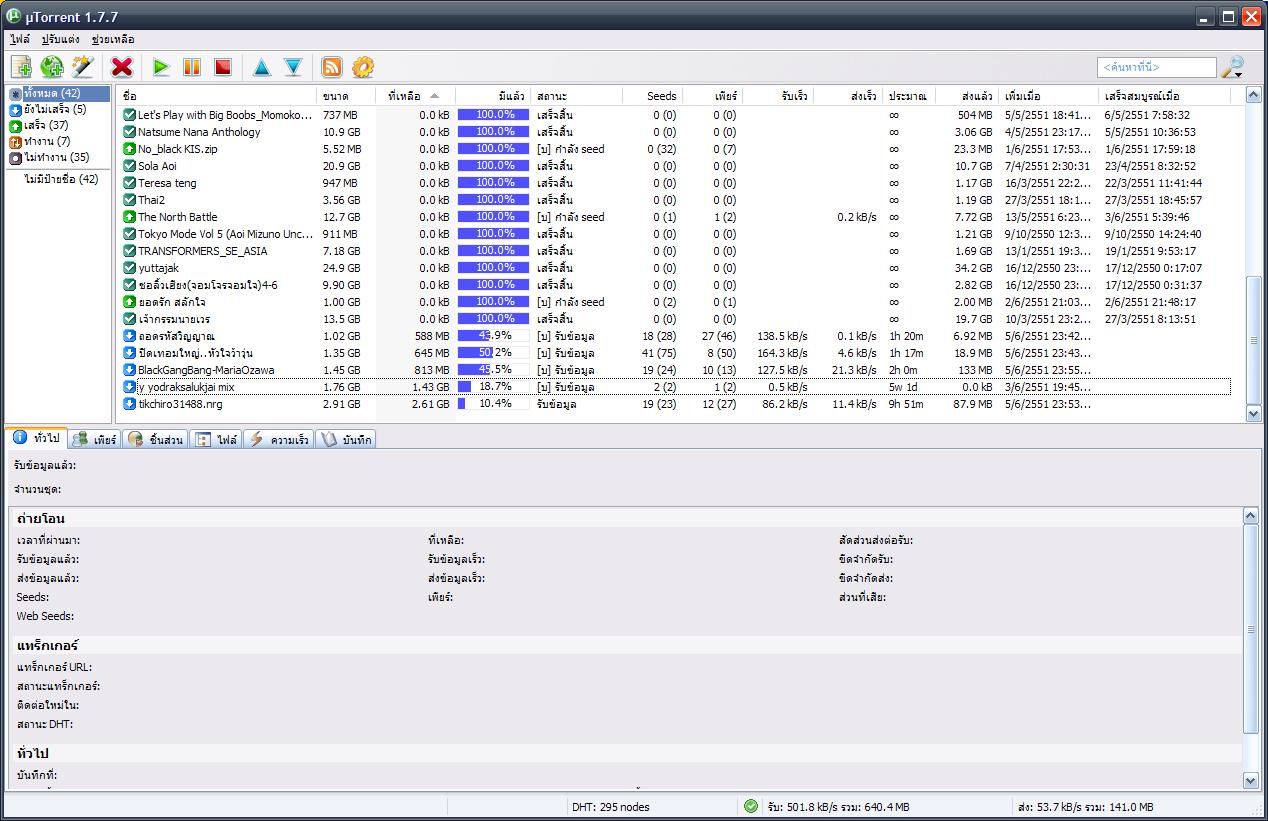The image size is (1268, 821).
Task: Click the 5w 1d estimated time cell
Action: (903, 387)
